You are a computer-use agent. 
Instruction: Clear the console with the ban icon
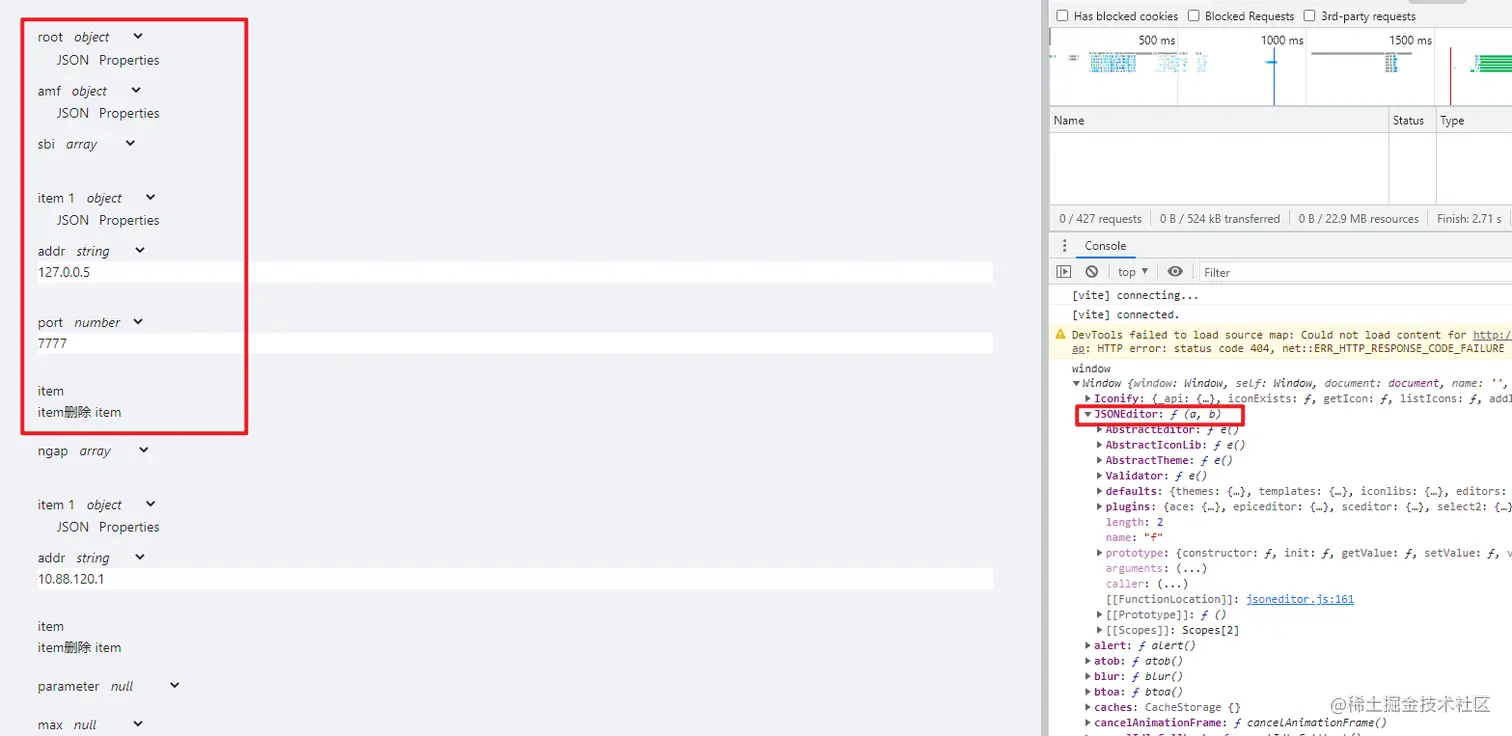tap(1092, 272)
